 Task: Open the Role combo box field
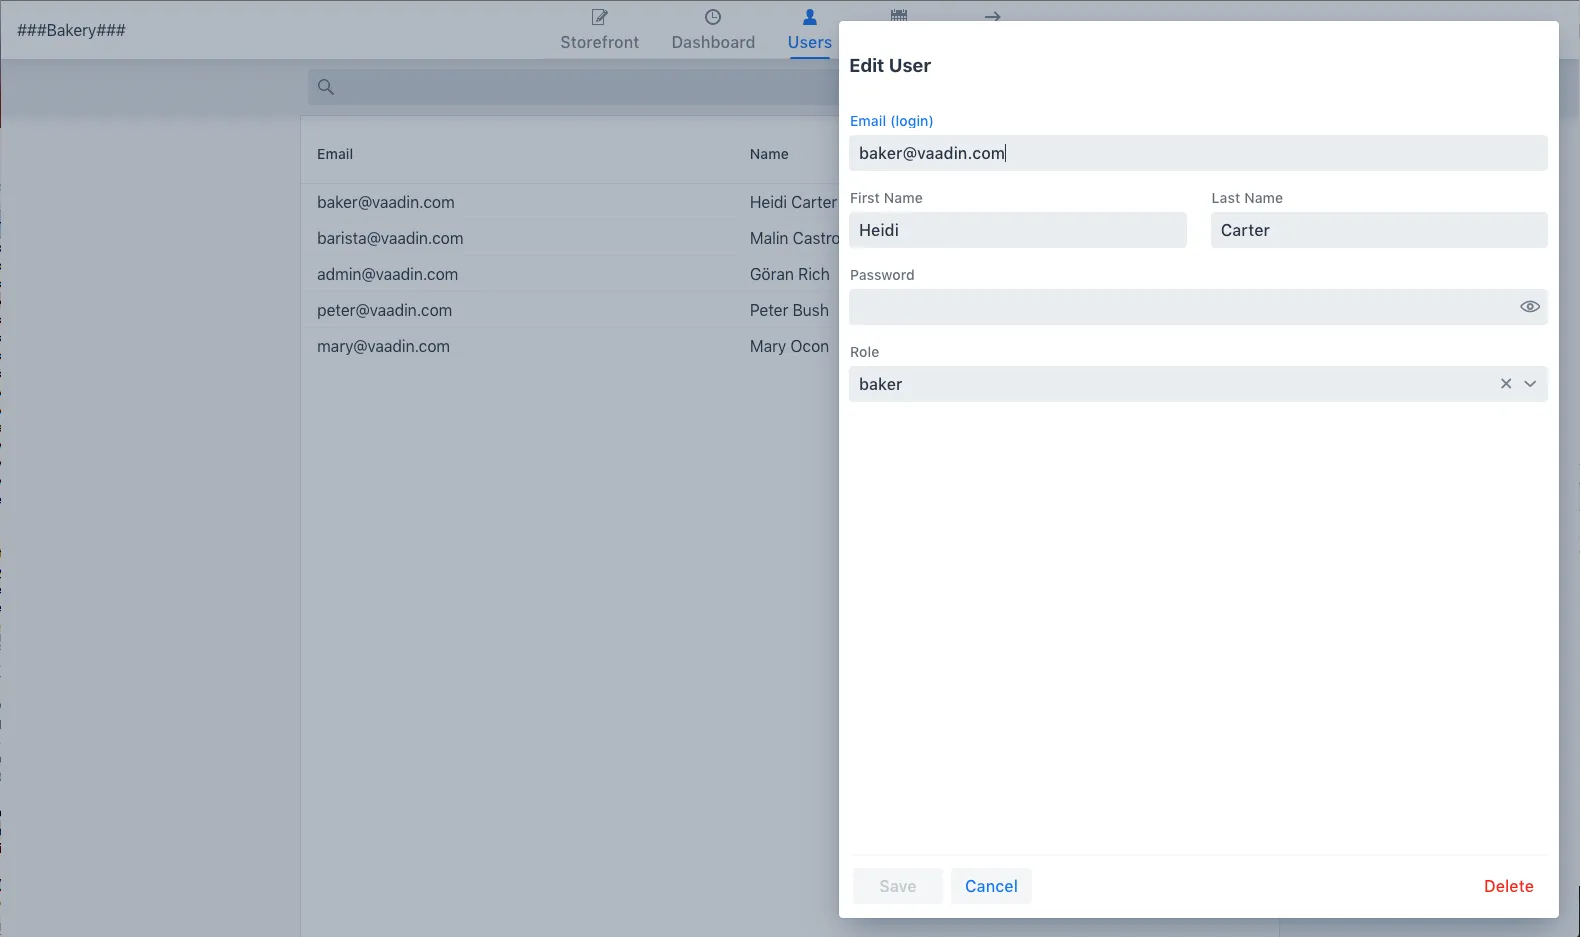click(1170, 384)
